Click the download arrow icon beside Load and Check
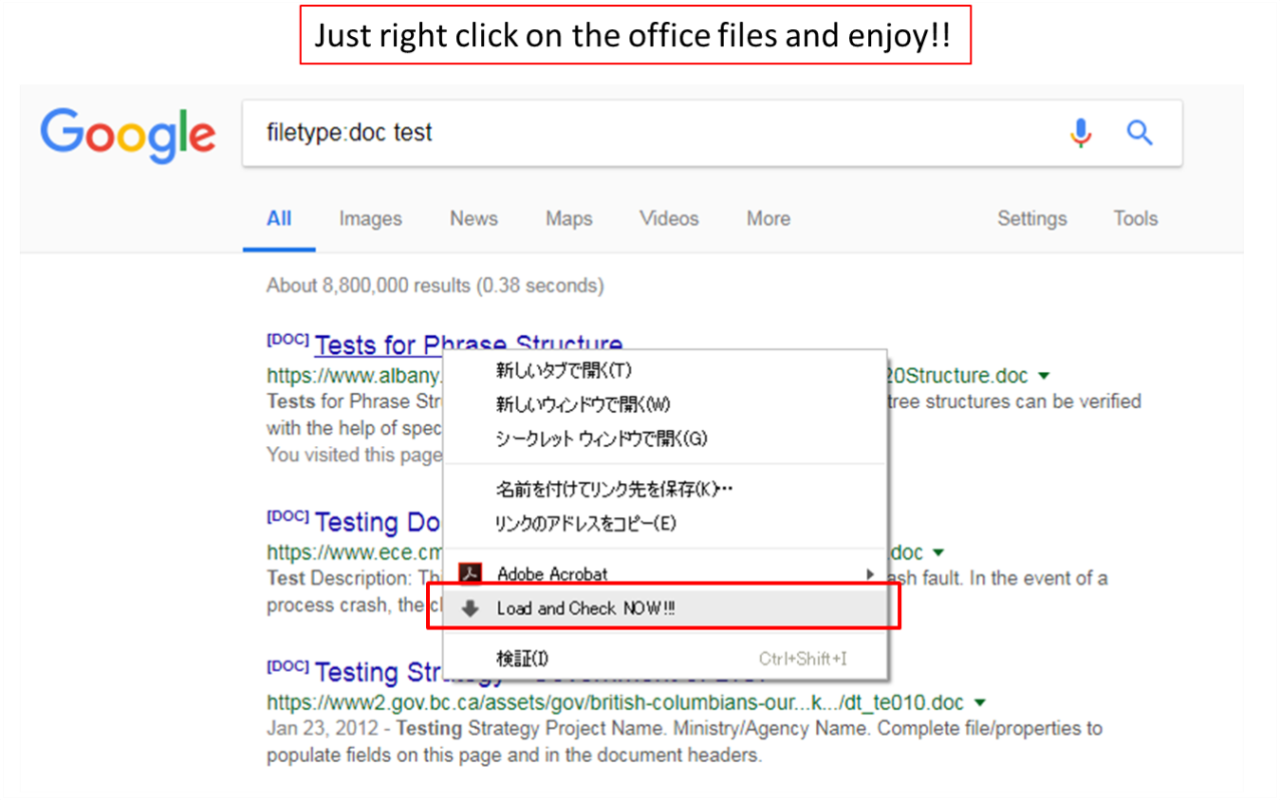 pyautogui.click(x=470, y=608)
